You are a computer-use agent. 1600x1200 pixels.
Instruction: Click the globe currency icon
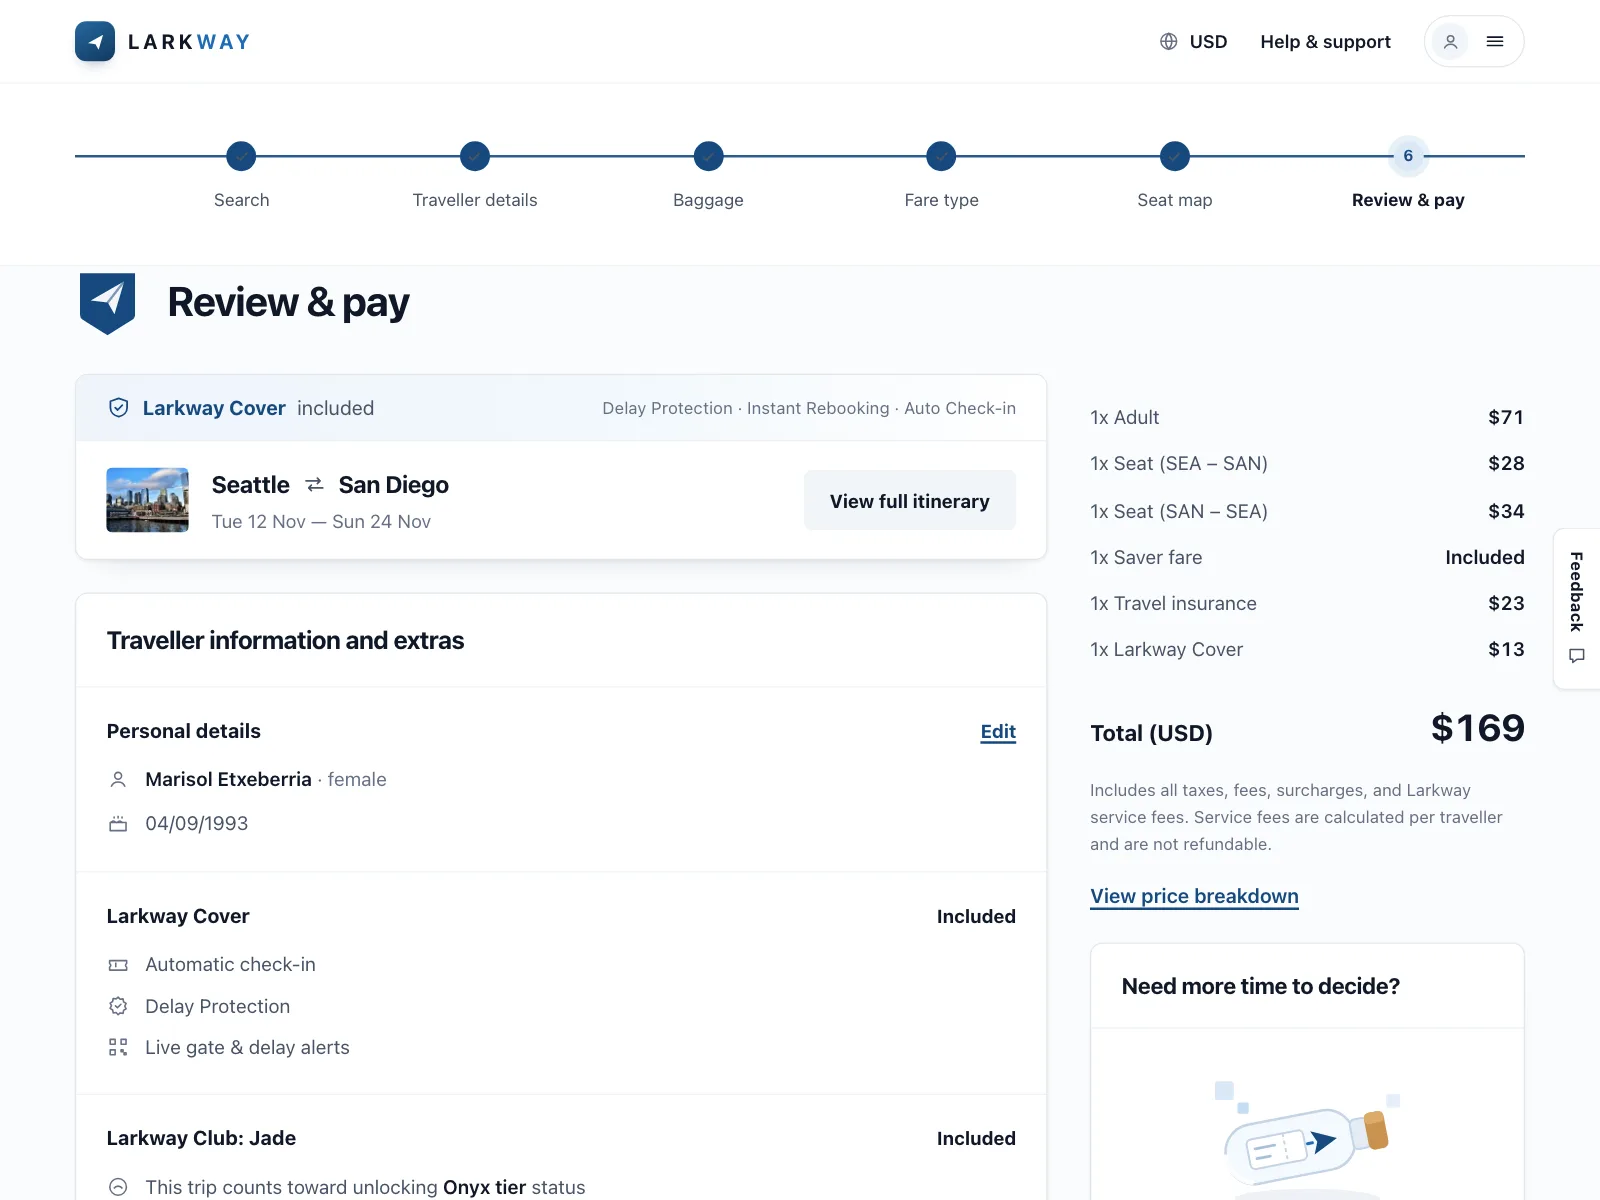pos(1168,42)
